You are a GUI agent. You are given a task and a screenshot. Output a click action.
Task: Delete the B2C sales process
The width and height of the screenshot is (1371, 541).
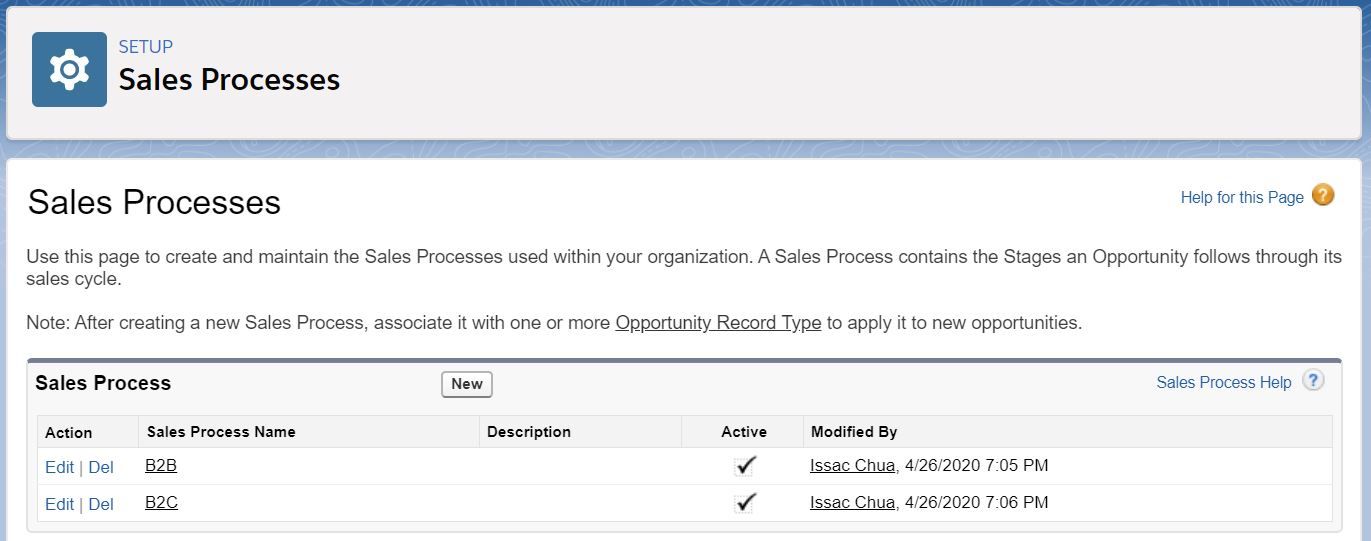(x=101, y=504)
